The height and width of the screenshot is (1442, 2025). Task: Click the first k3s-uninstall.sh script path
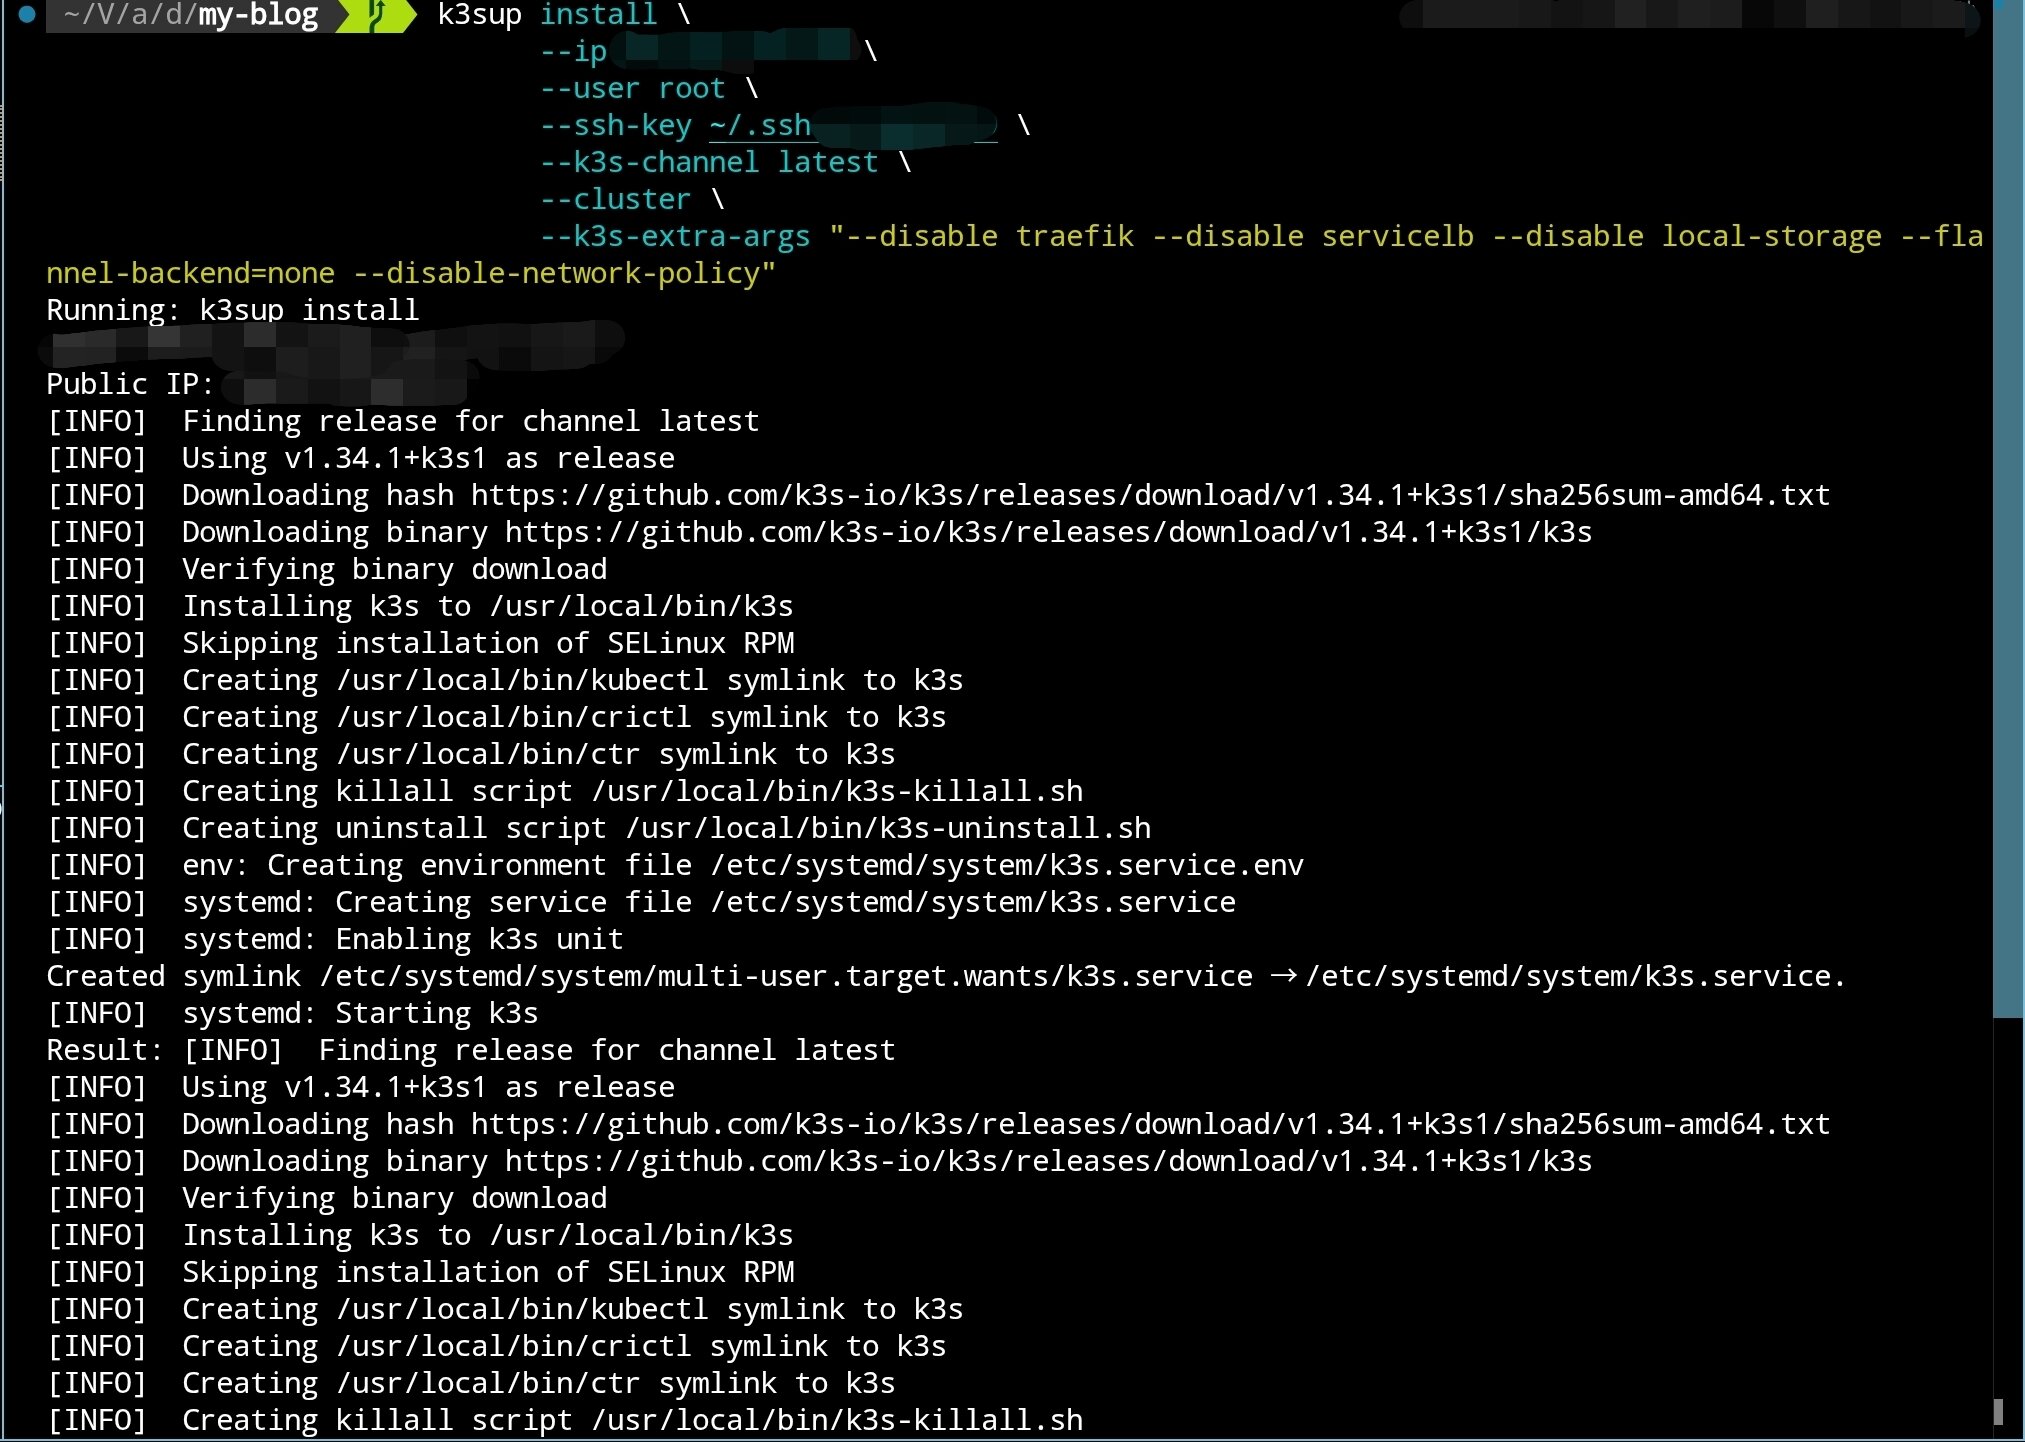tap(888, 828)
